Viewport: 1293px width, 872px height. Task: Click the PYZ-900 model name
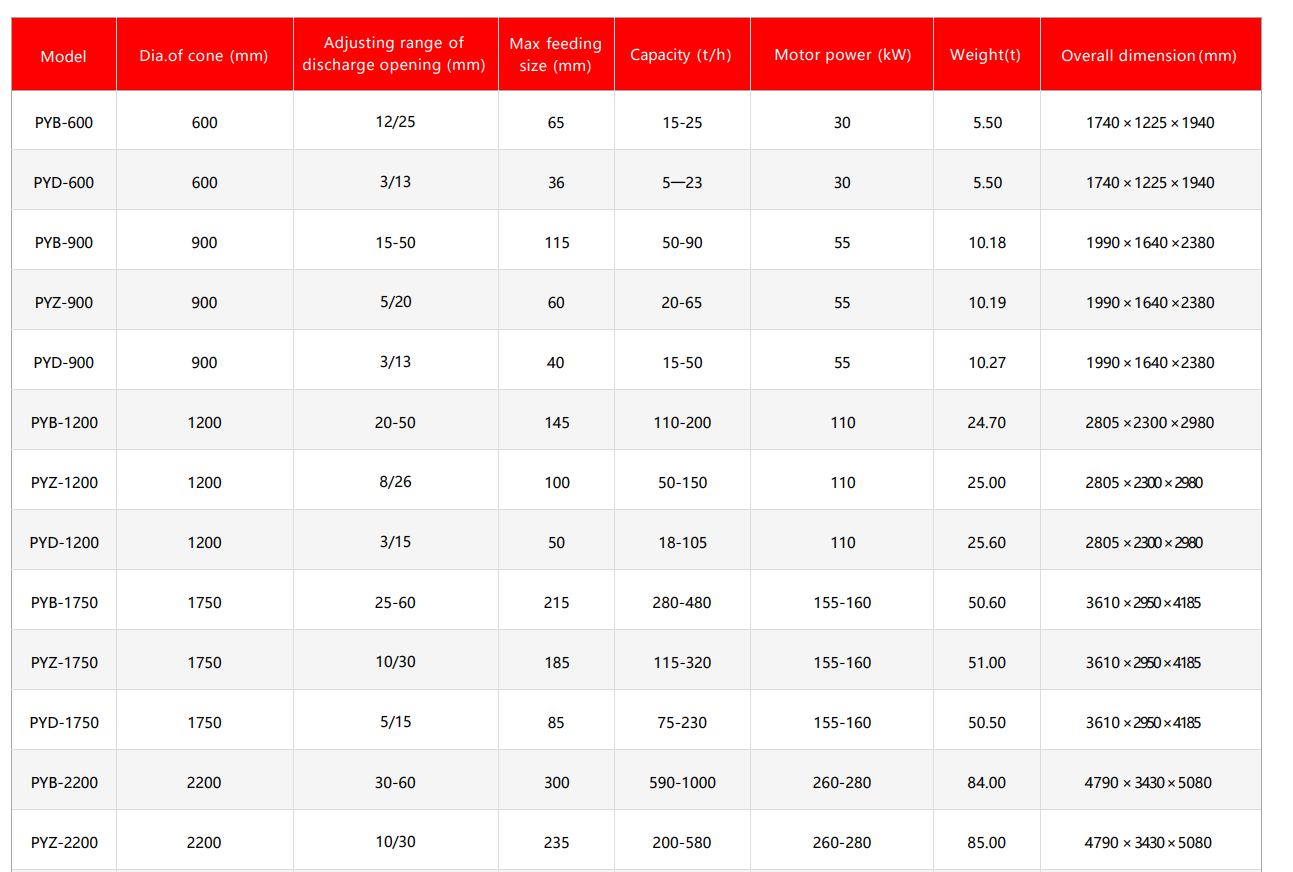[x=64, y=302]
